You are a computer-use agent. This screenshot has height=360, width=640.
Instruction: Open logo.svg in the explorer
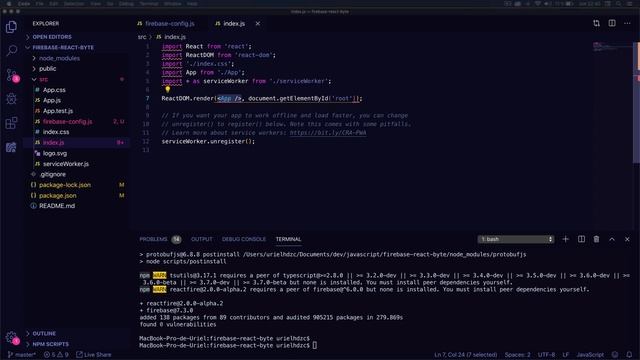pos(55,153)
